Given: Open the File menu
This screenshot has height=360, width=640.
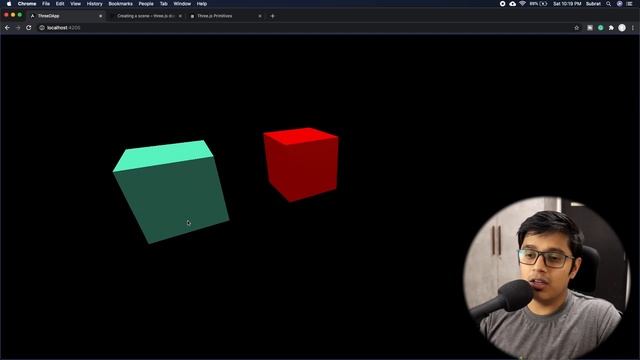Looking at the screenshot, I should pos(46,4).
